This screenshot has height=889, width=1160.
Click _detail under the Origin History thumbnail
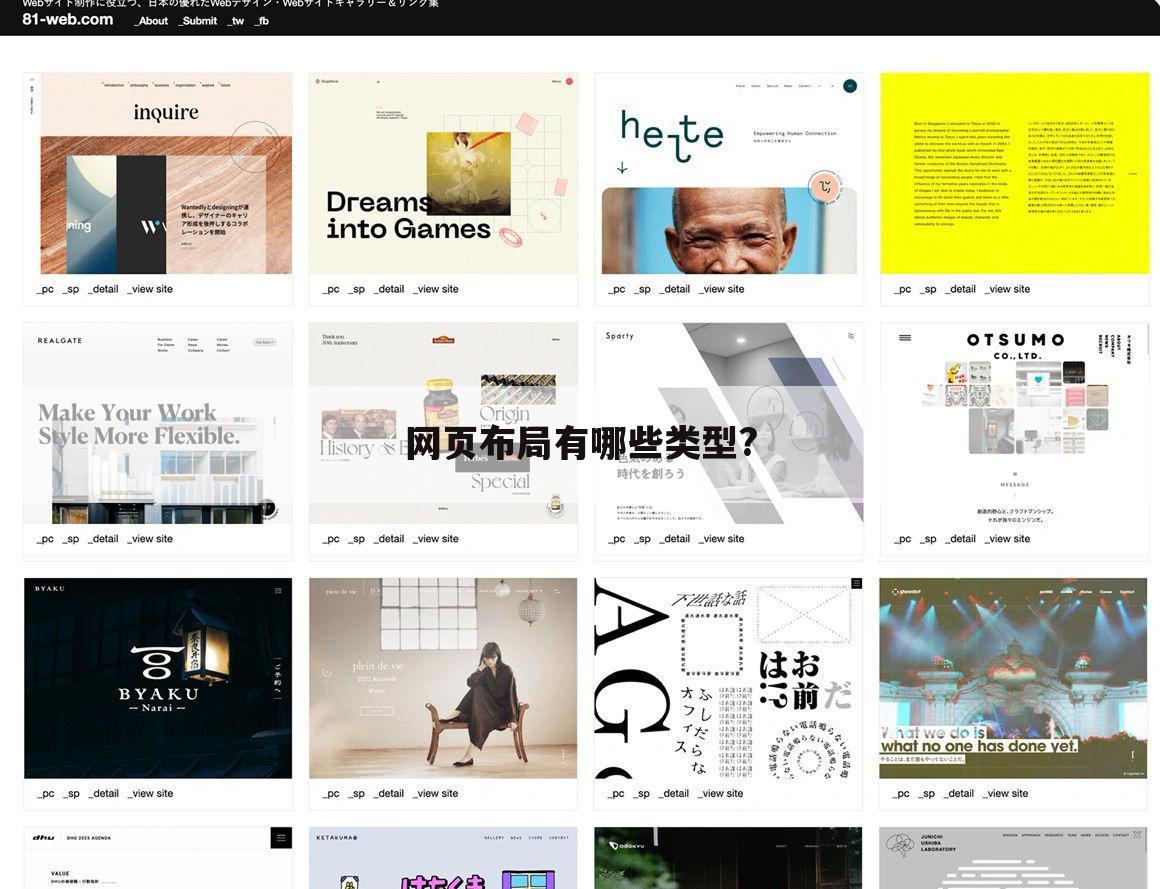coord(388,539)
